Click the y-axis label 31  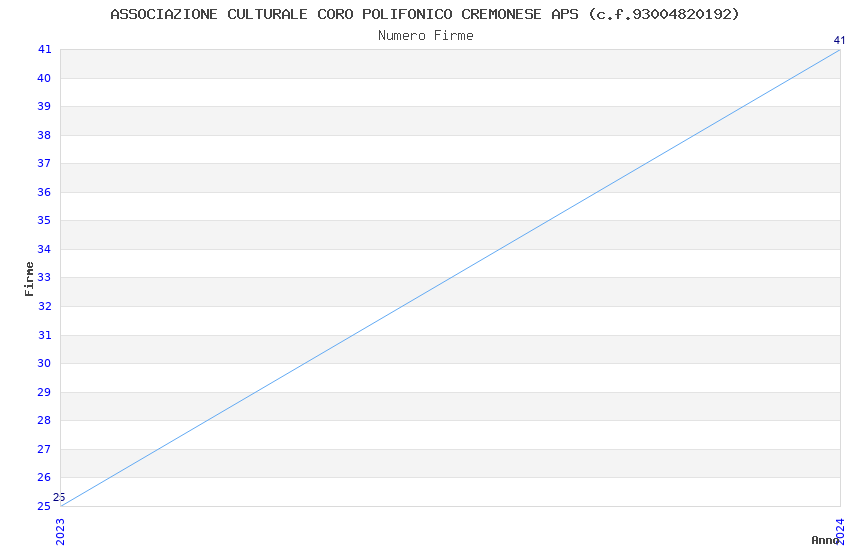point(44,335)
